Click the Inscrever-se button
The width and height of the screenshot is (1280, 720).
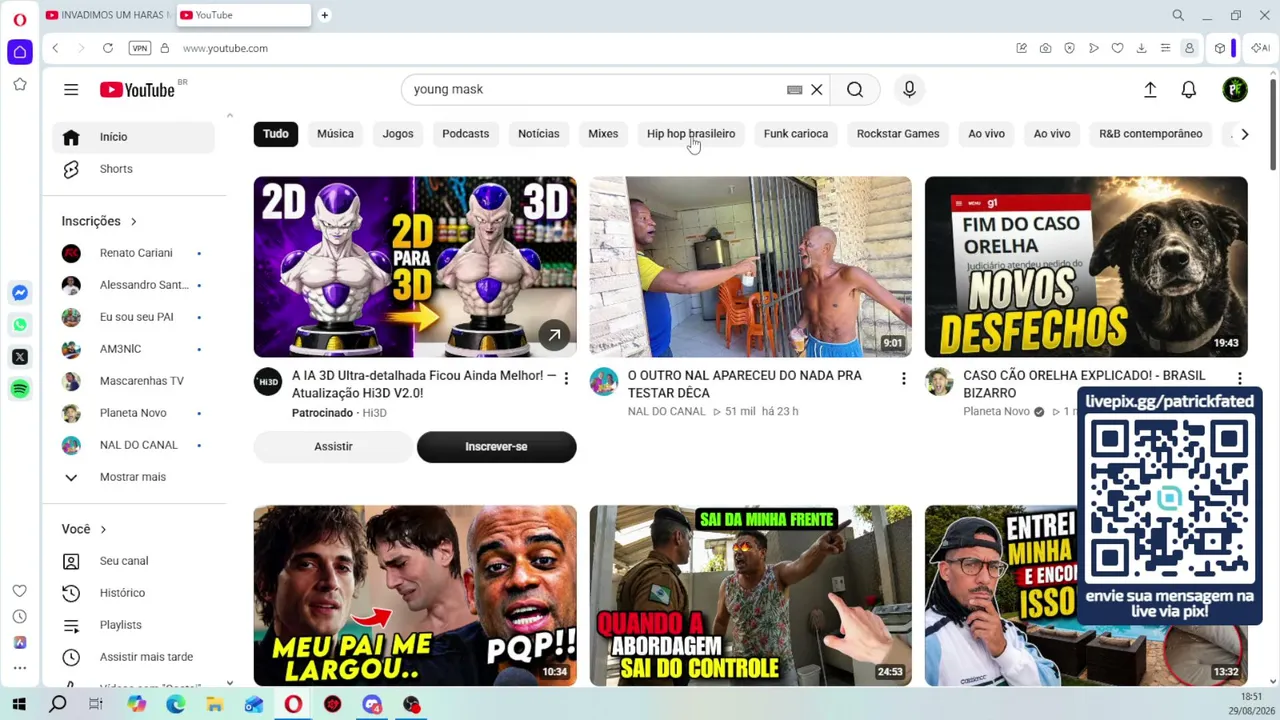pyautogui.click(x=496, y=447)
